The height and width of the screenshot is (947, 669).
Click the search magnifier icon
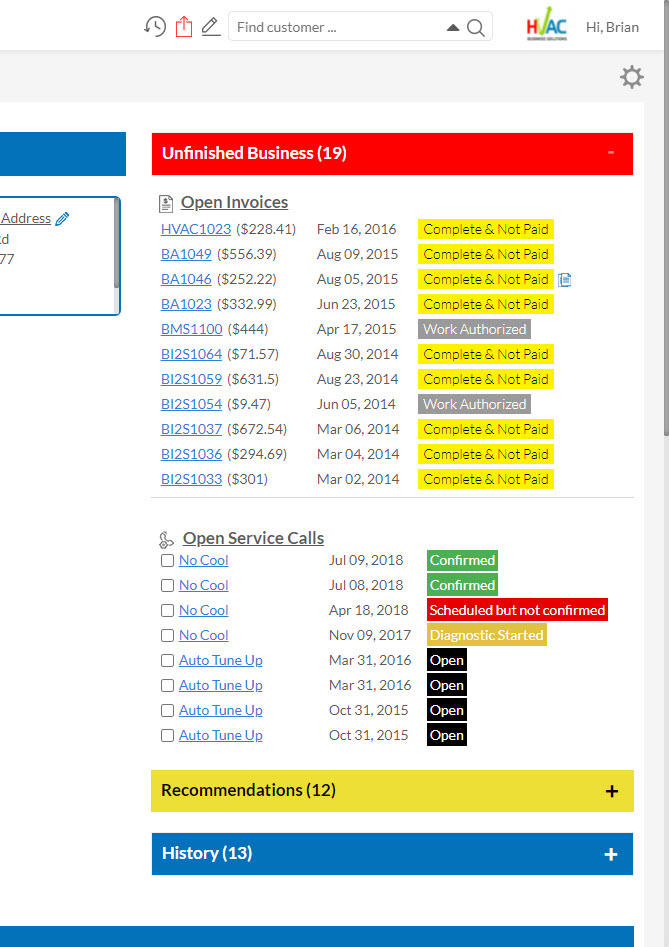(x=476, y=28)
